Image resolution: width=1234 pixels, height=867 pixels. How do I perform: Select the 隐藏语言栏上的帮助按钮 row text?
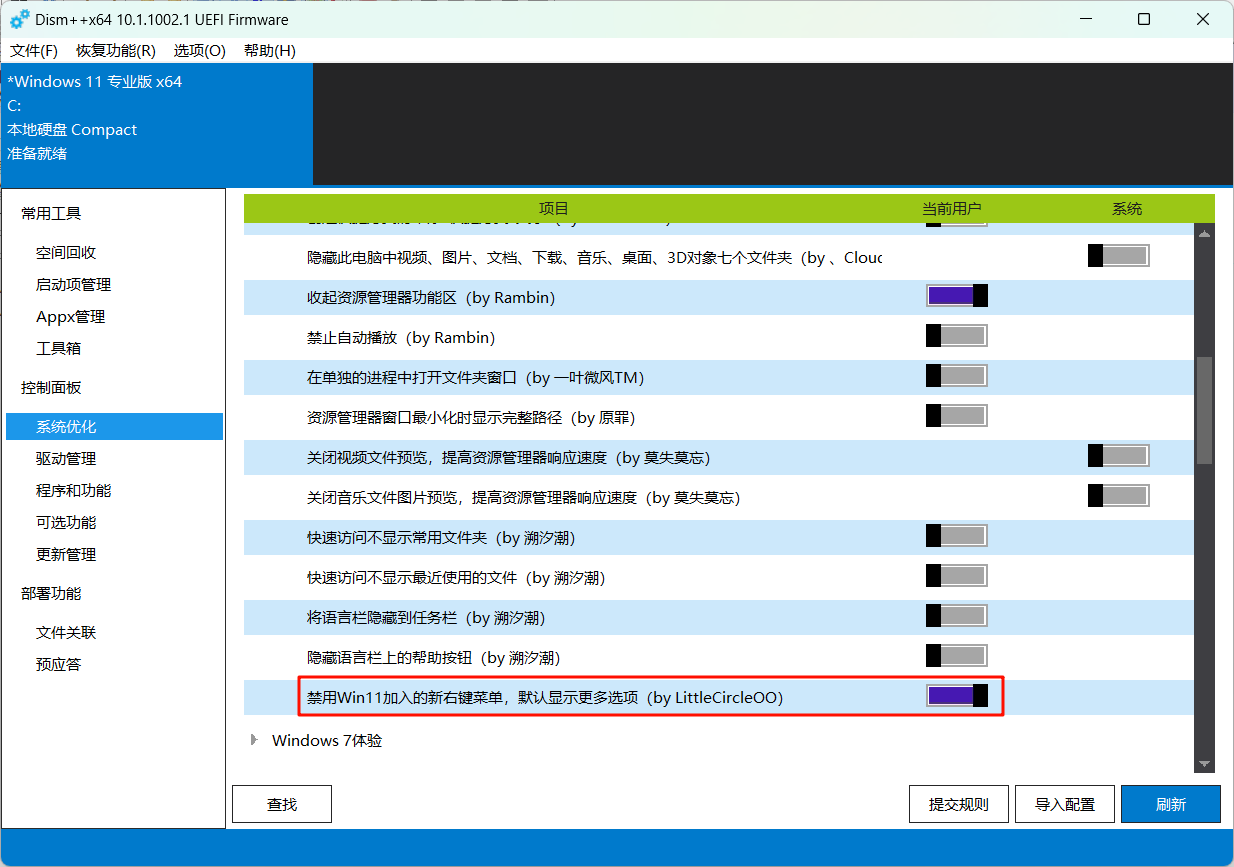click(x=433, y=658)
